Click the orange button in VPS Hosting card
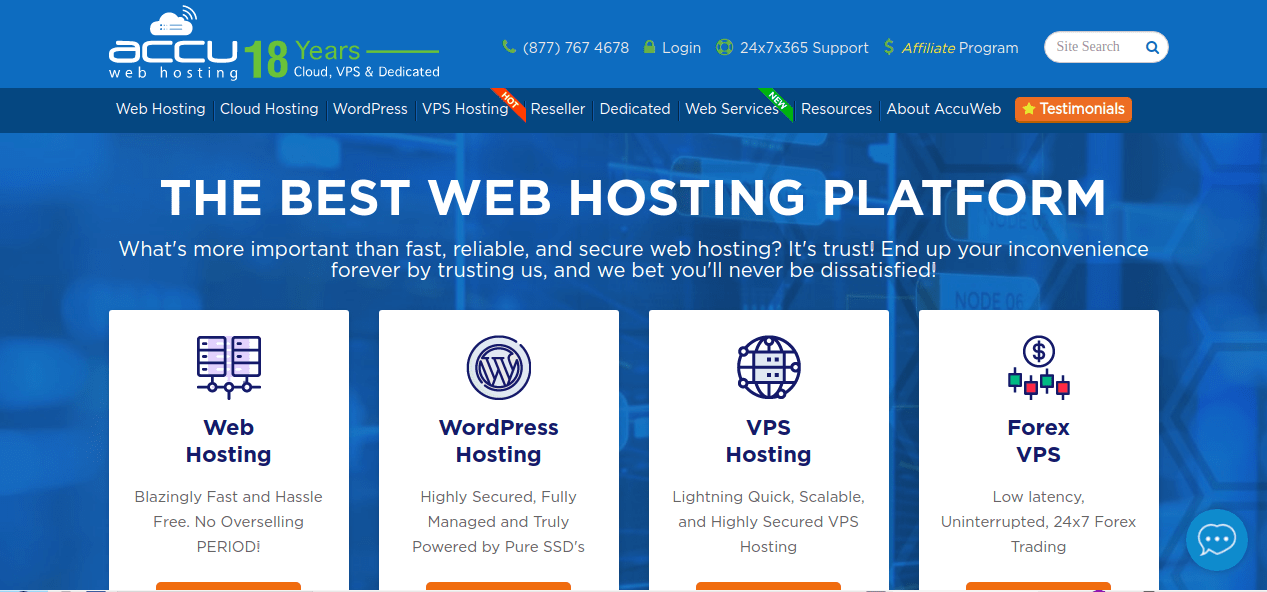 769,586
